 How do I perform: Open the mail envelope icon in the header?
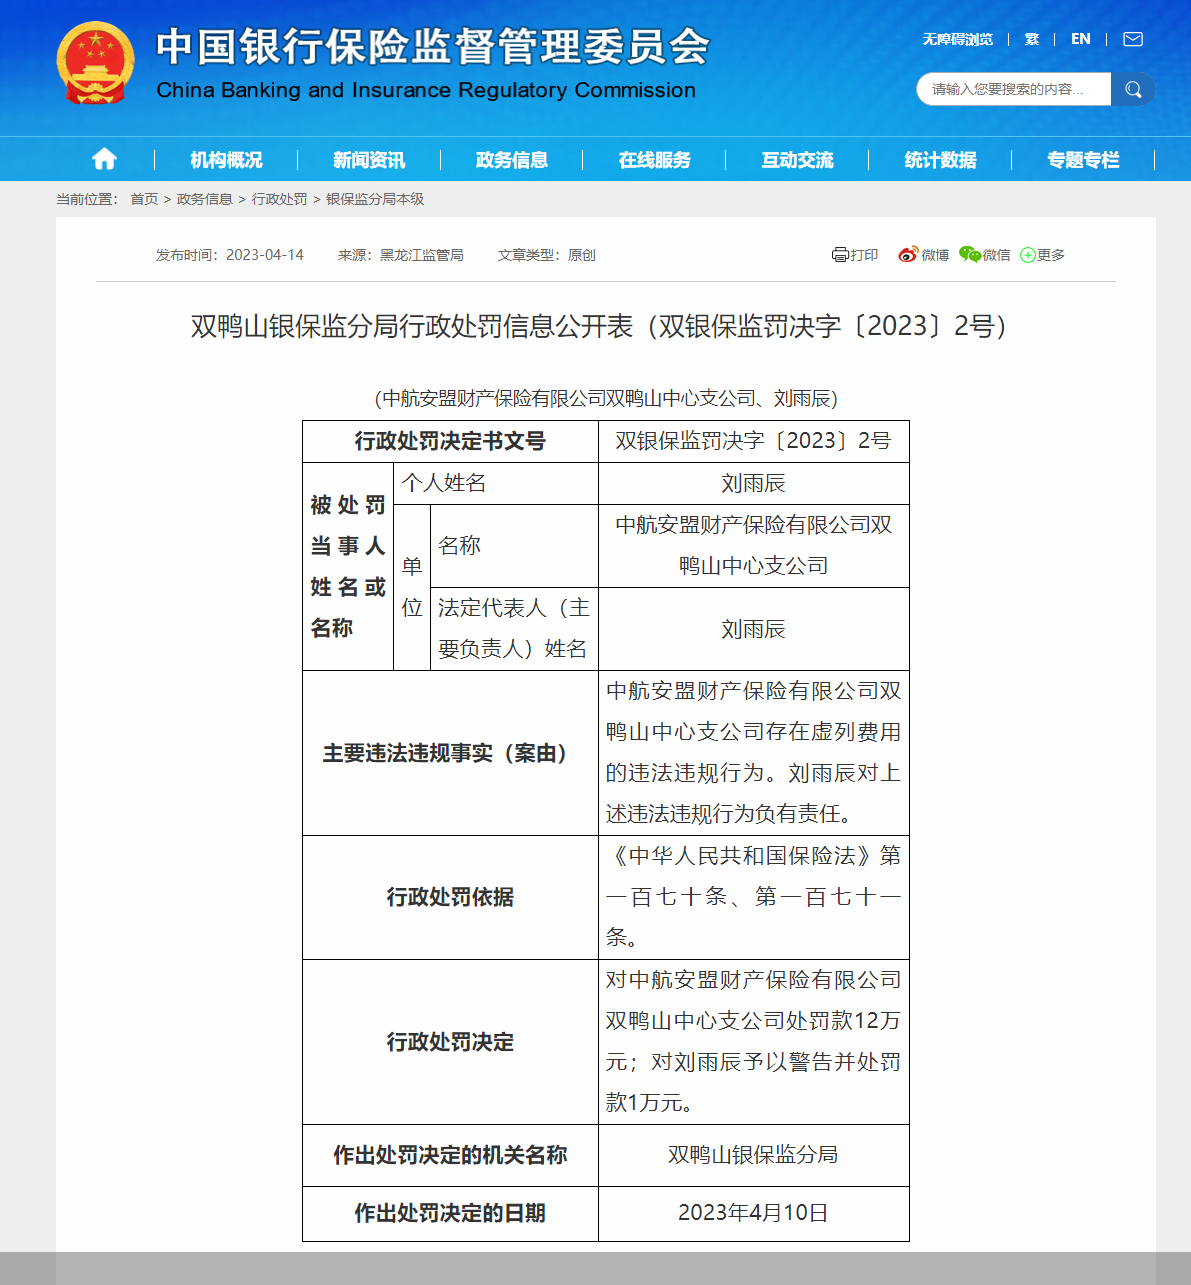[x=1131, y=39]
